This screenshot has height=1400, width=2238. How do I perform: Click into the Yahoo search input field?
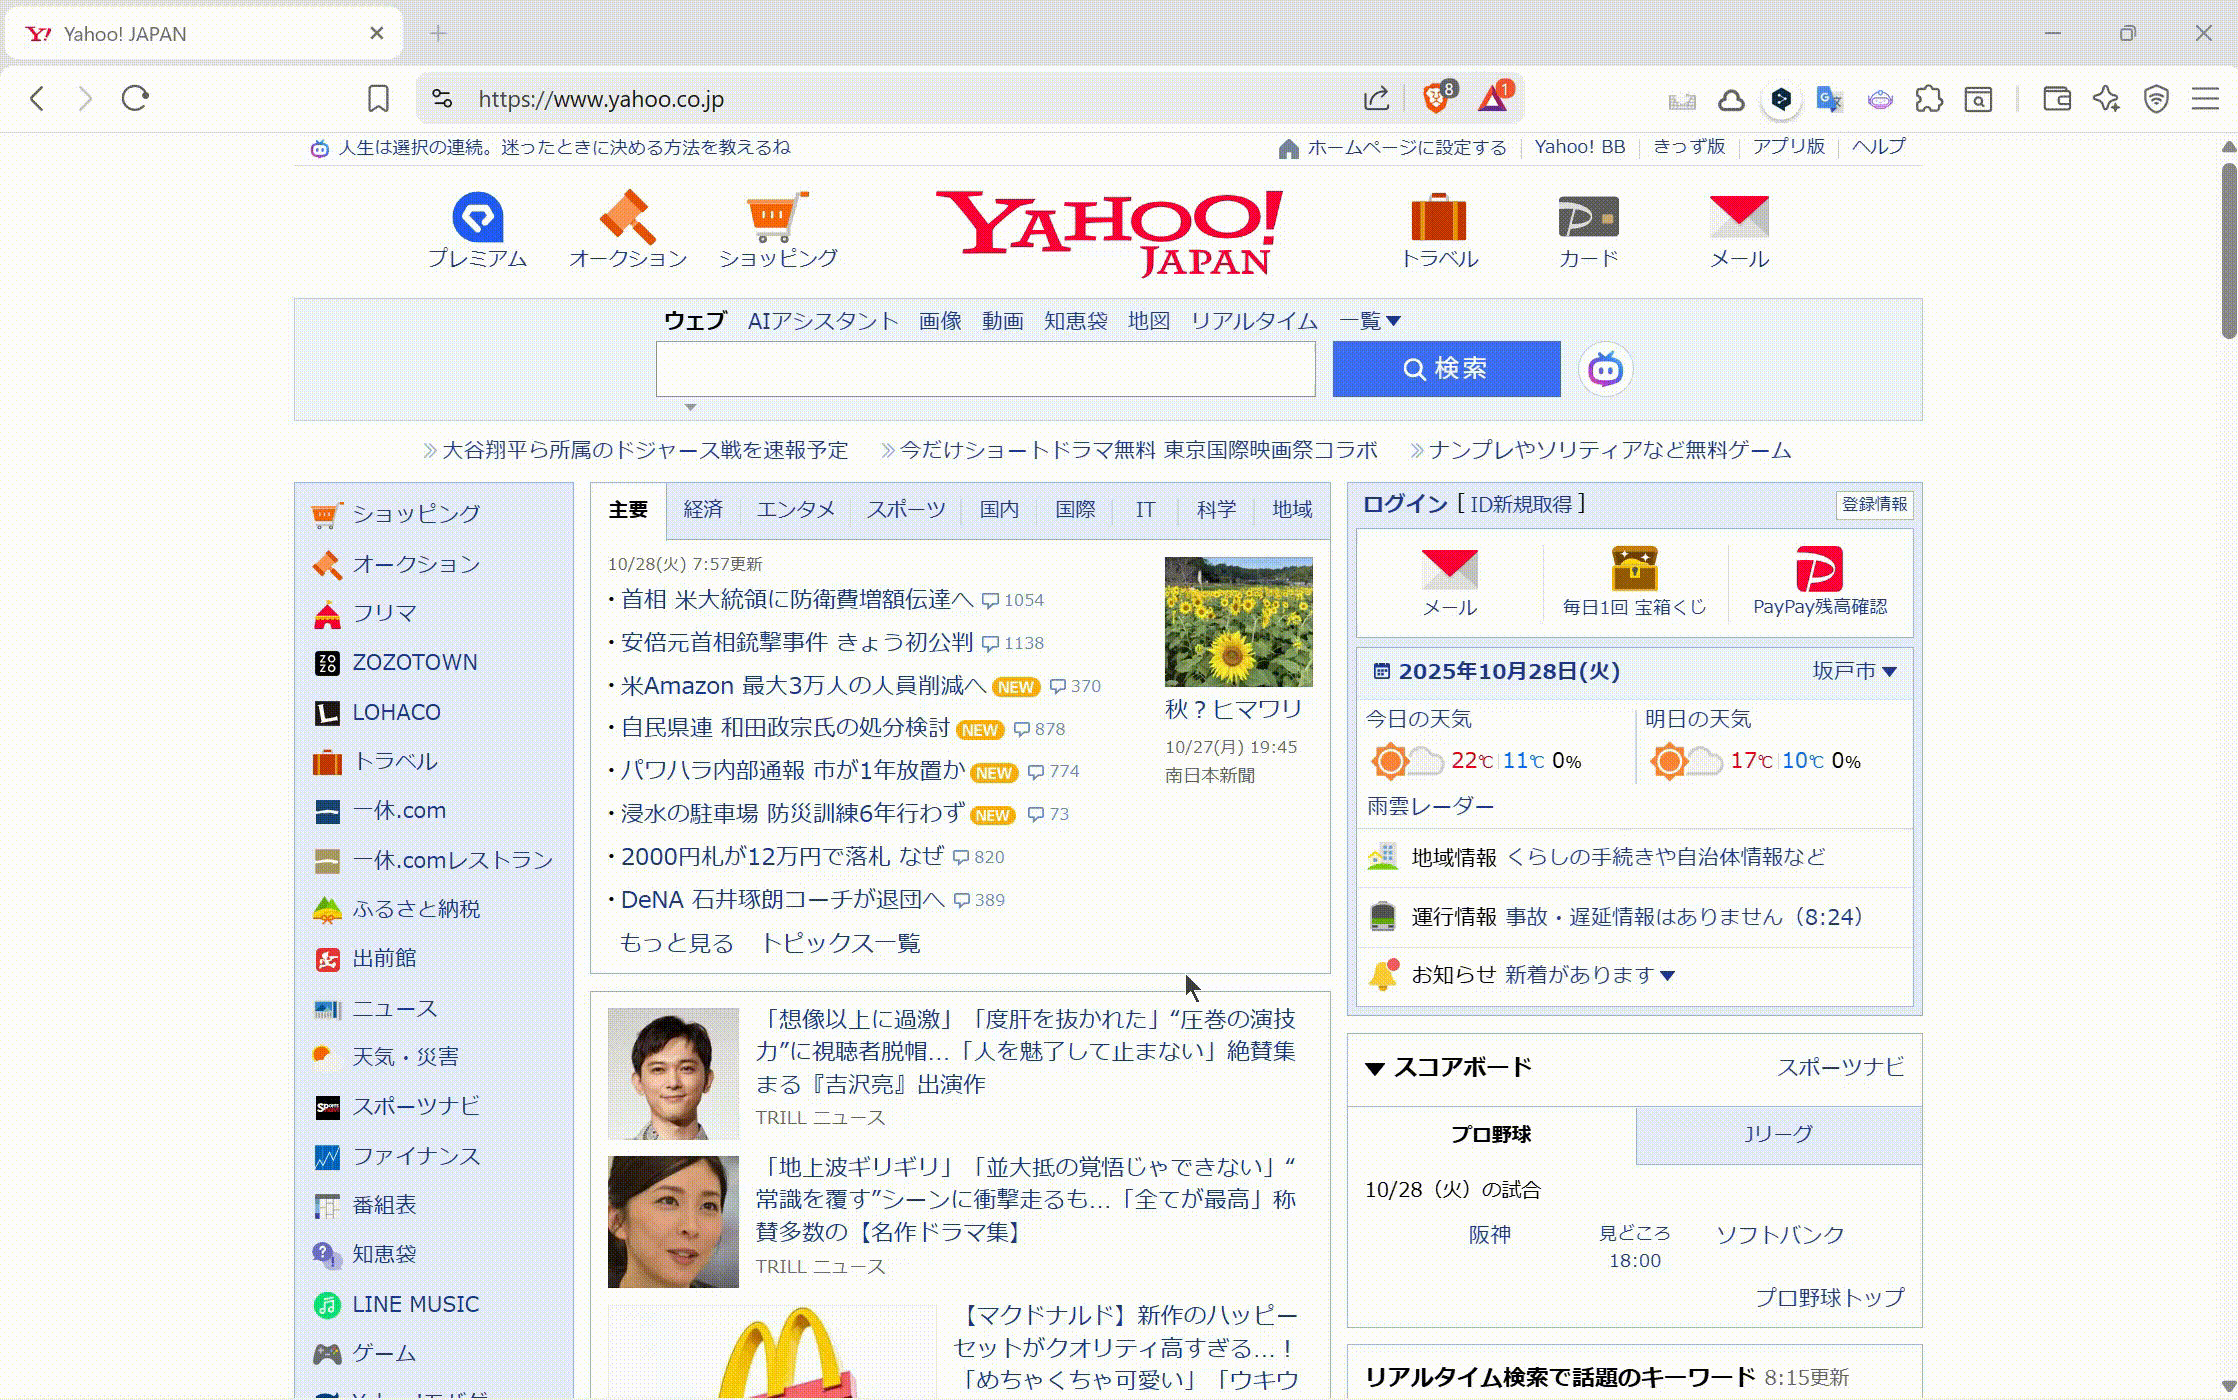(985, 369)
